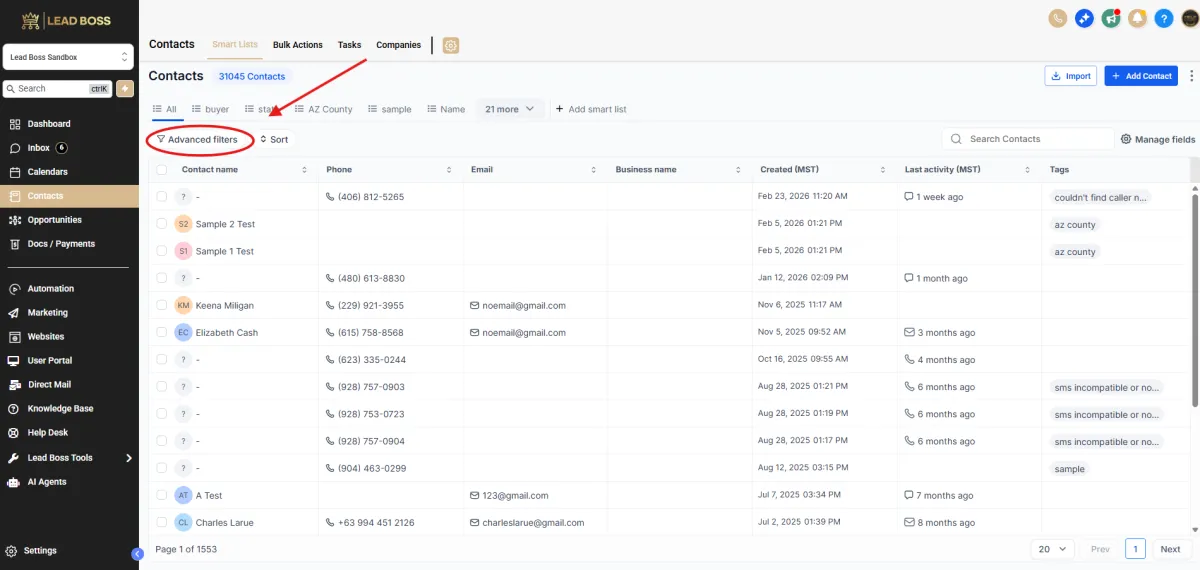Viewport: 1200px width, 570px height.
Task: Check the box for A Test
Action: (162, 495)
